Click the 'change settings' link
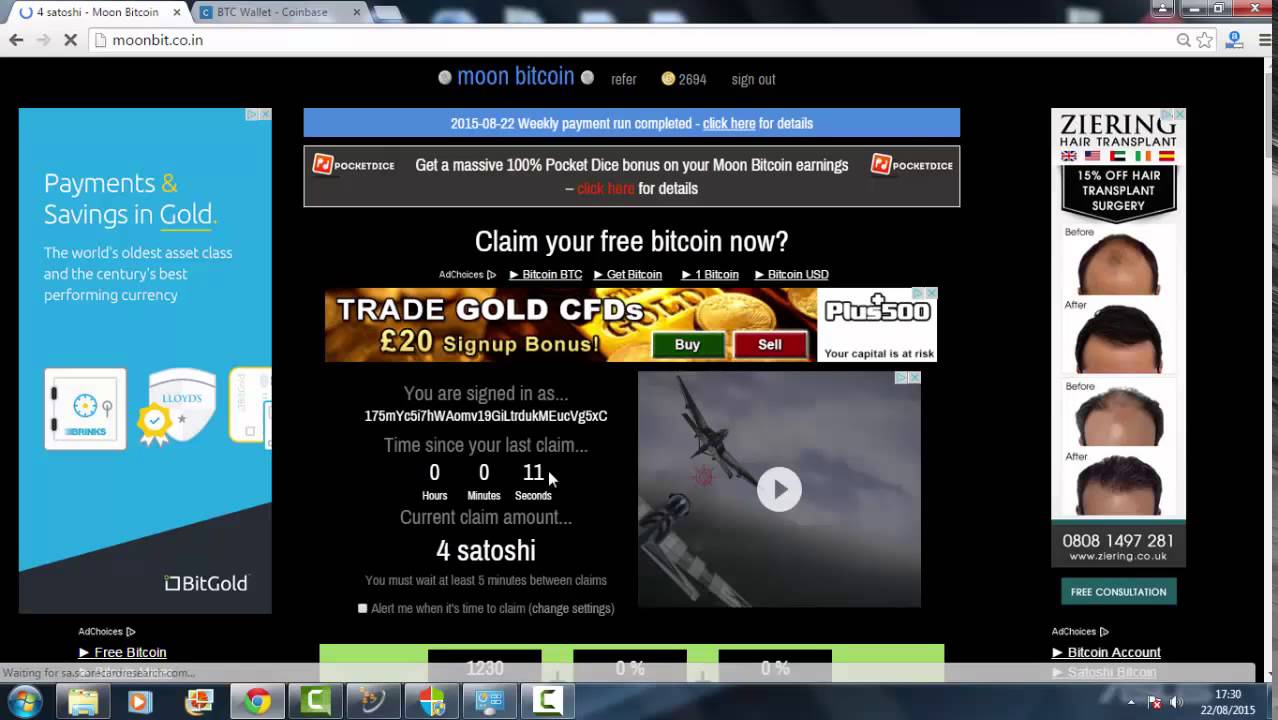This screenshot has height=720, width=1278. point(571,608)
